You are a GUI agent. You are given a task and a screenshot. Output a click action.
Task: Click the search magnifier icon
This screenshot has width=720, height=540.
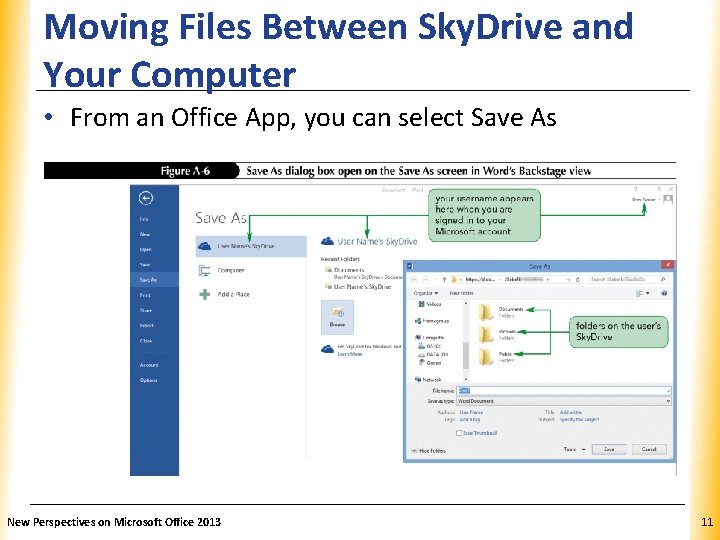(663, 279)
